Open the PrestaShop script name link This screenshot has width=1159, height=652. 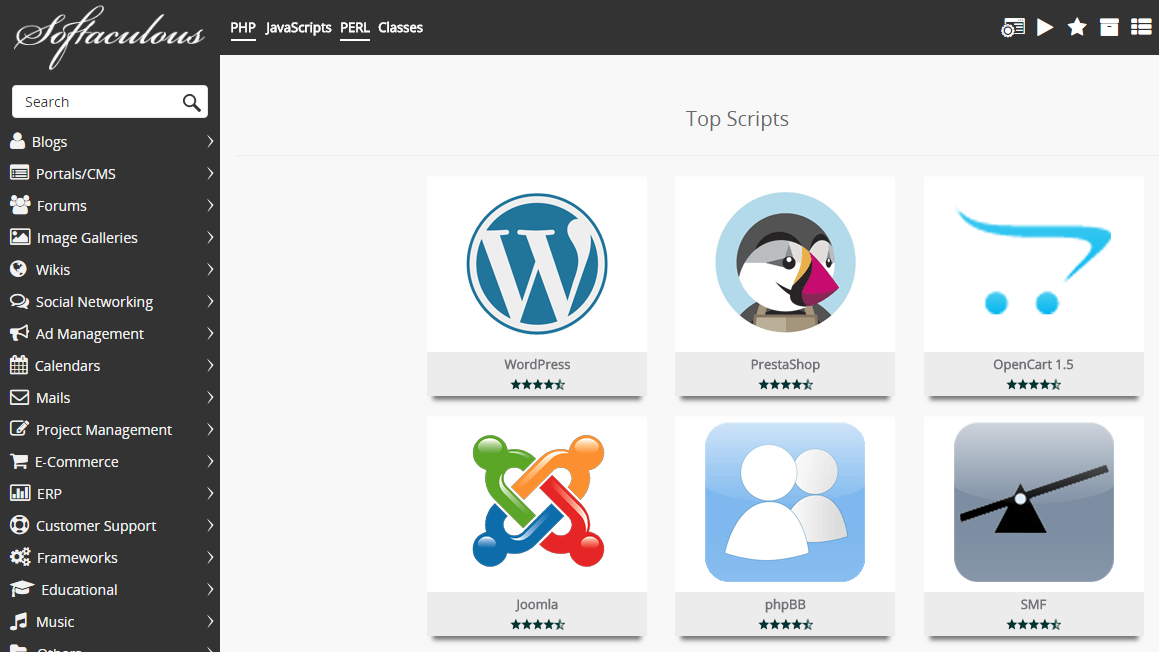[785, 364]
